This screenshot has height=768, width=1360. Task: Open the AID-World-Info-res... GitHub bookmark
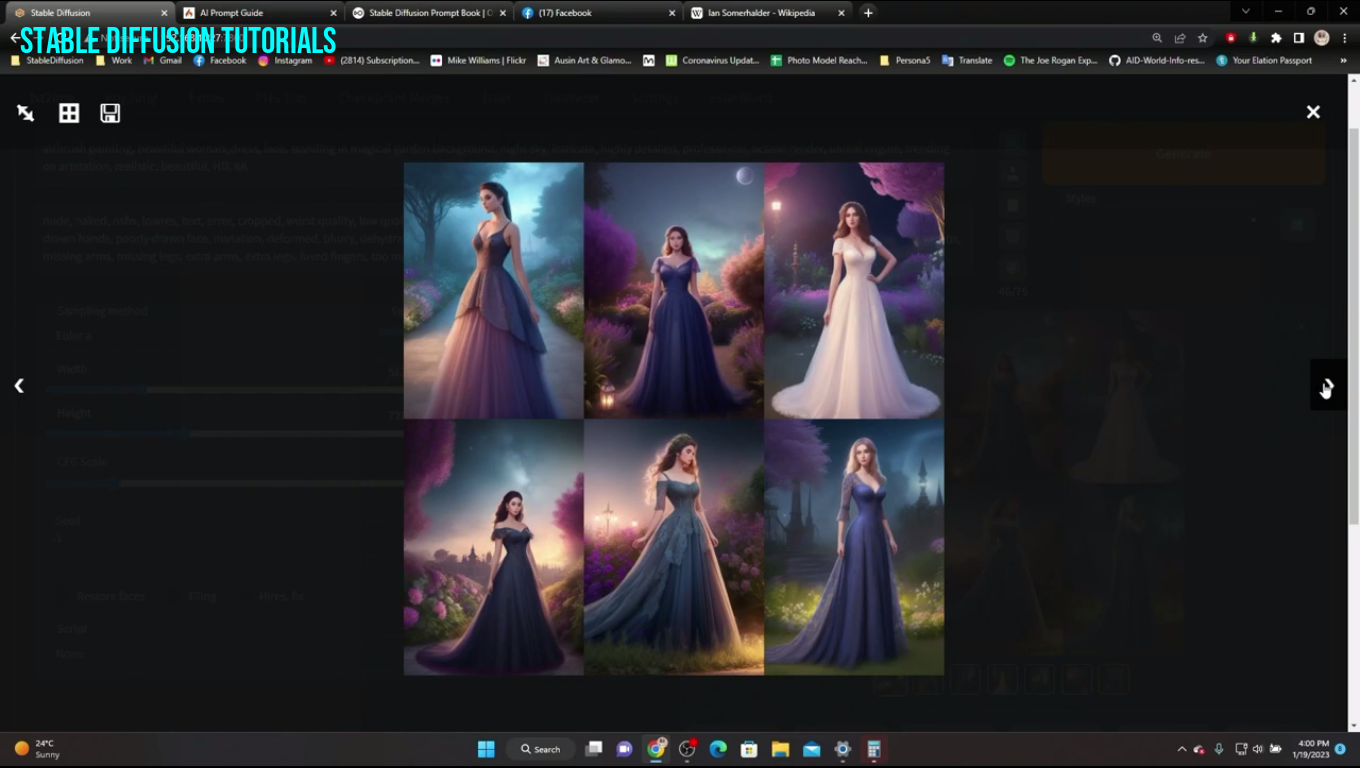point(1157,60)
